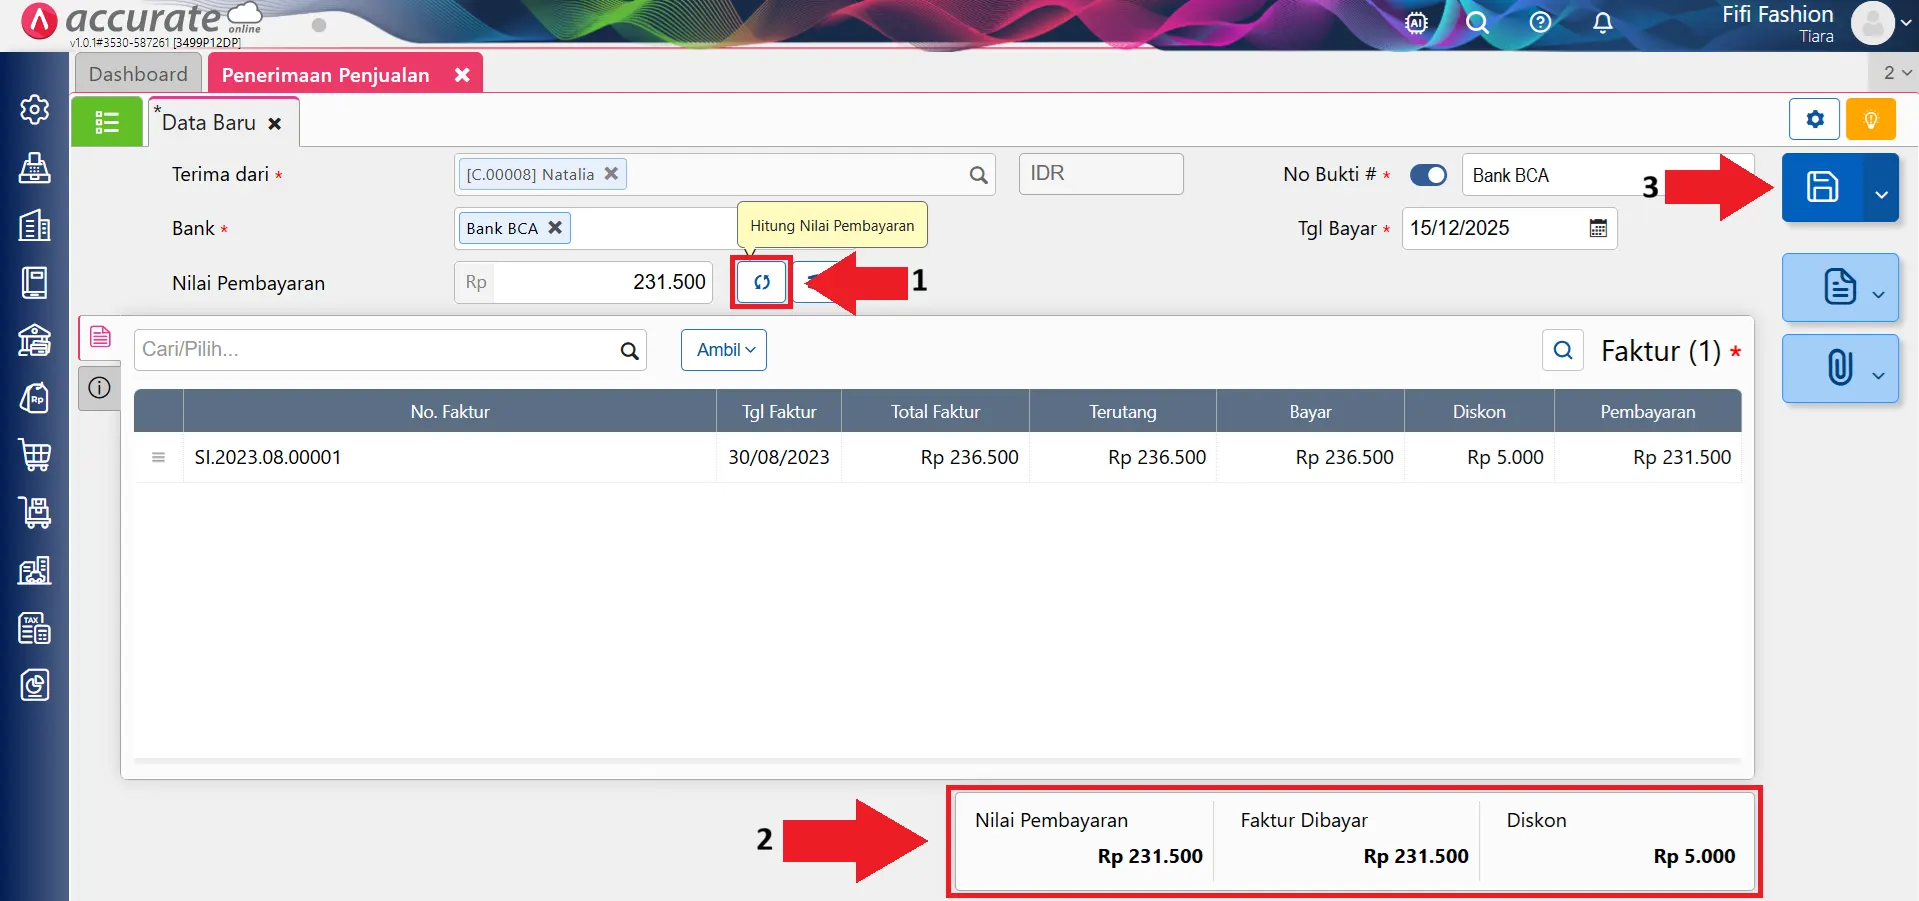This screenshot has height=901, width=1919.
Task: Open the form settings gear button
Action: point(1814,120)
